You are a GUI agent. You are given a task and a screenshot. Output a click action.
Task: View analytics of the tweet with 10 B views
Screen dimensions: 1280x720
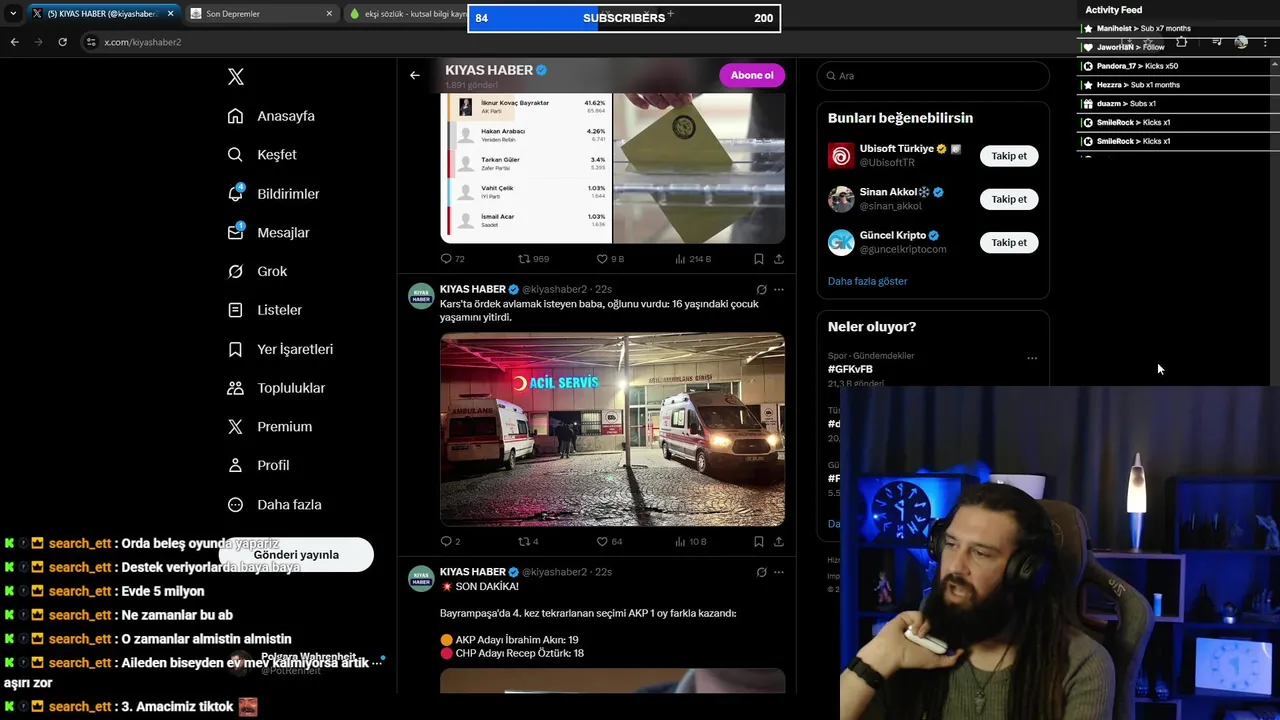[x=691, y=542]
